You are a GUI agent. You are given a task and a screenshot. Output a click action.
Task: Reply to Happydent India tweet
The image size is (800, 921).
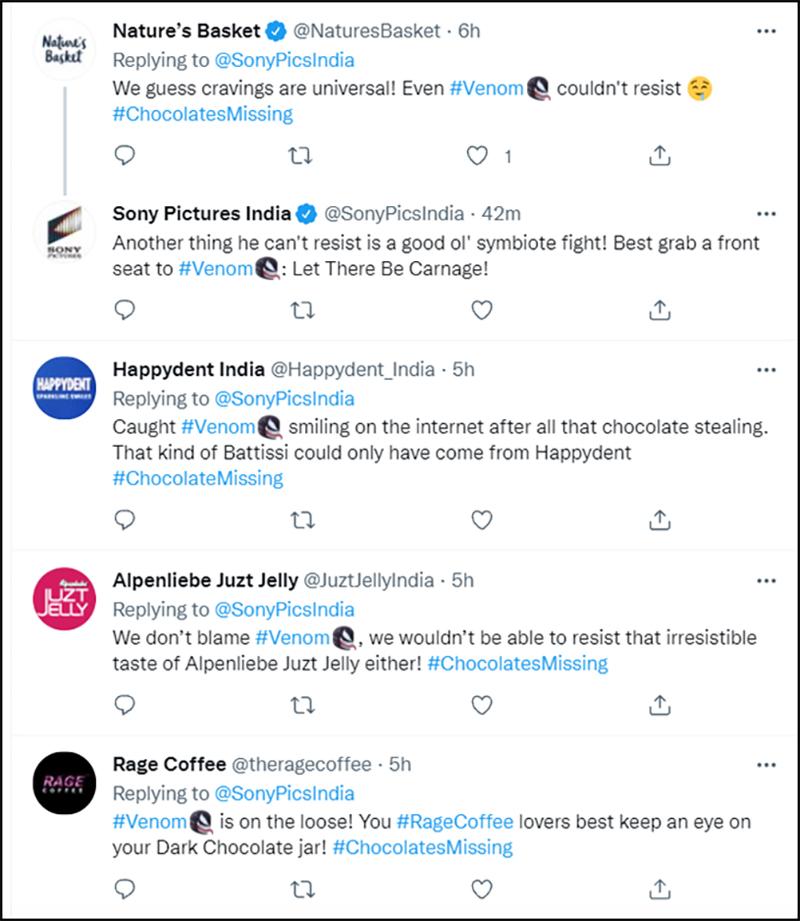pos(125,520)
